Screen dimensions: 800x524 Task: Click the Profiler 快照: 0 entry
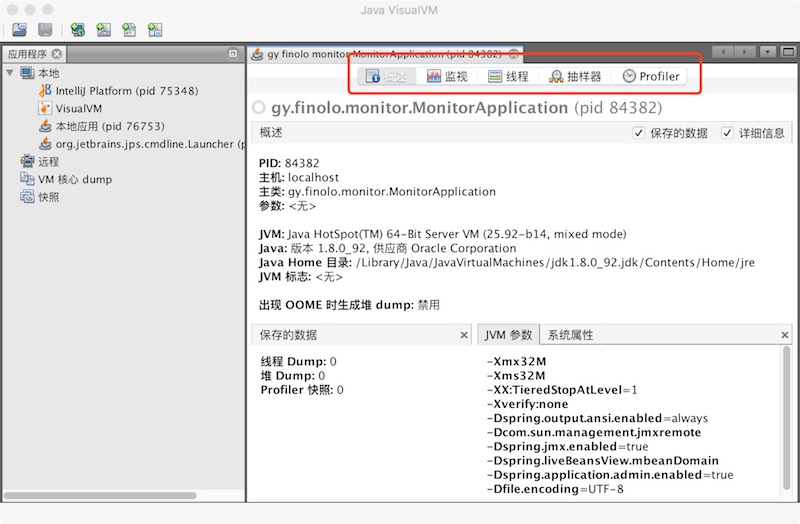(x=302, y=390)
